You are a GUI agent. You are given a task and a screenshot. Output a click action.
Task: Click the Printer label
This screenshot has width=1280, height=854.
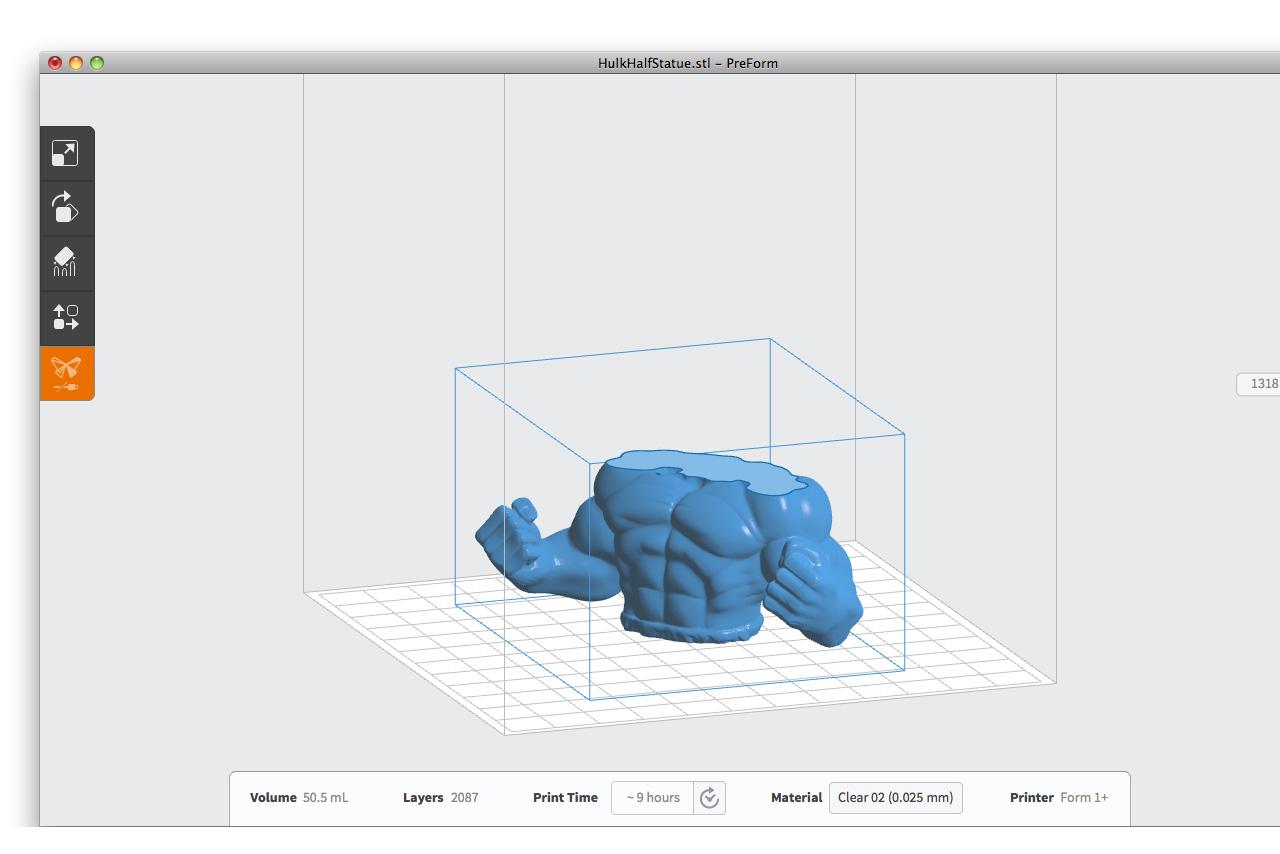coord(1031,798)
